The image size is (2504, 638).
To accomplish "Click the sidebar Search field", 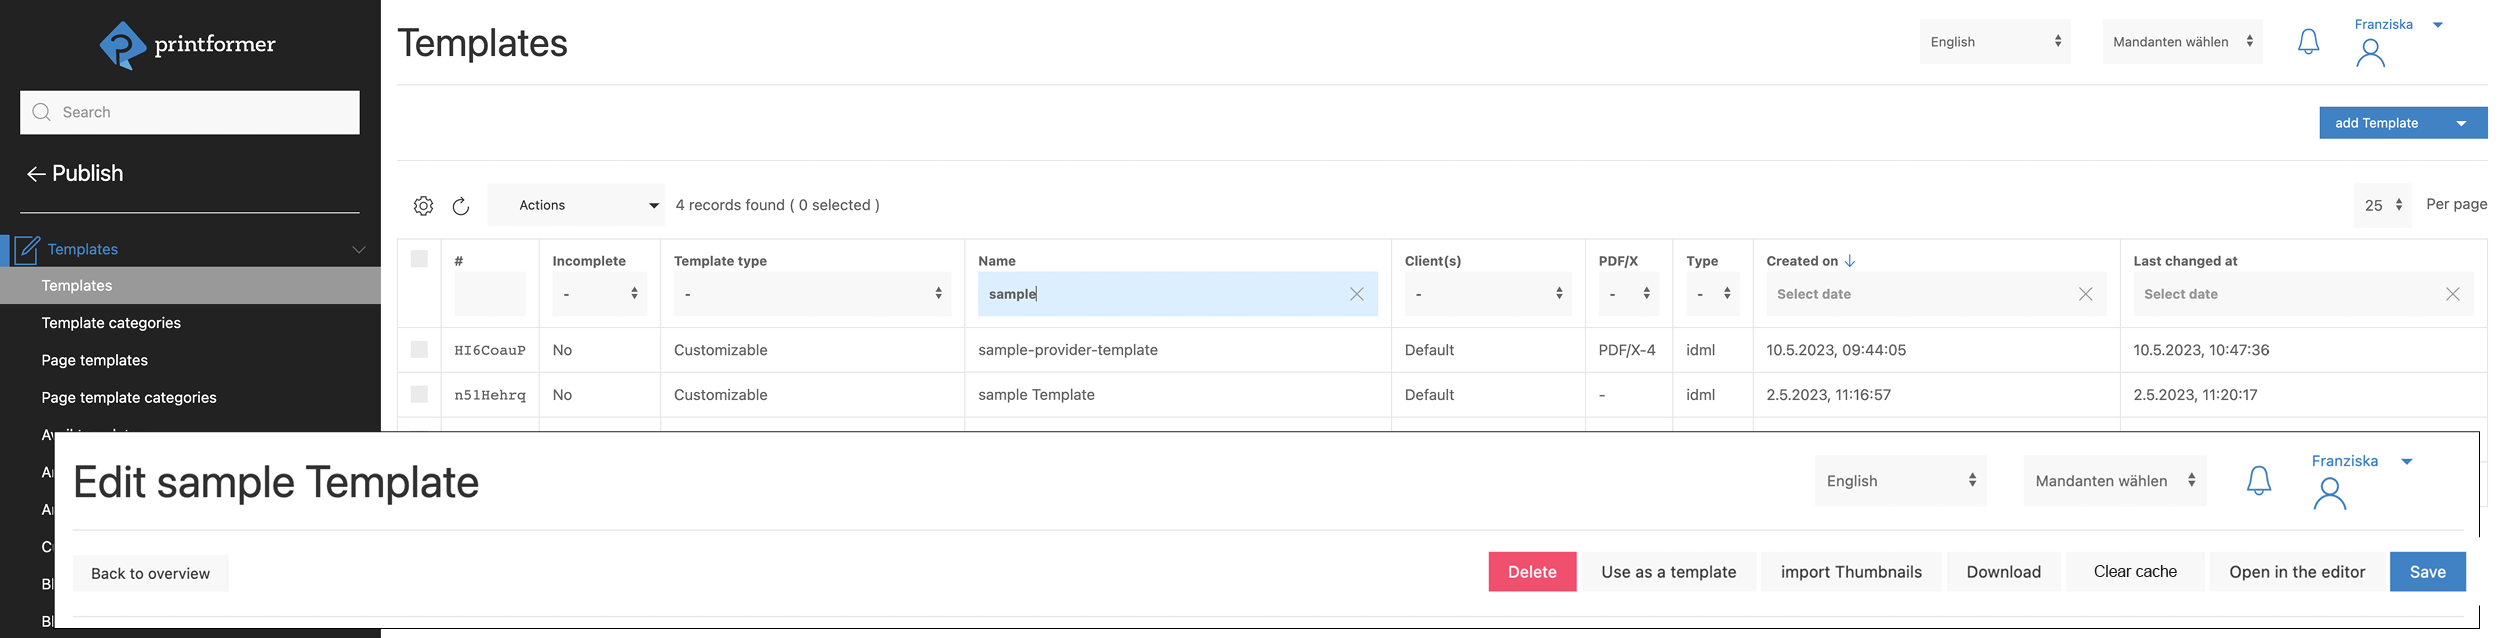I will click(x=190, y=112).
